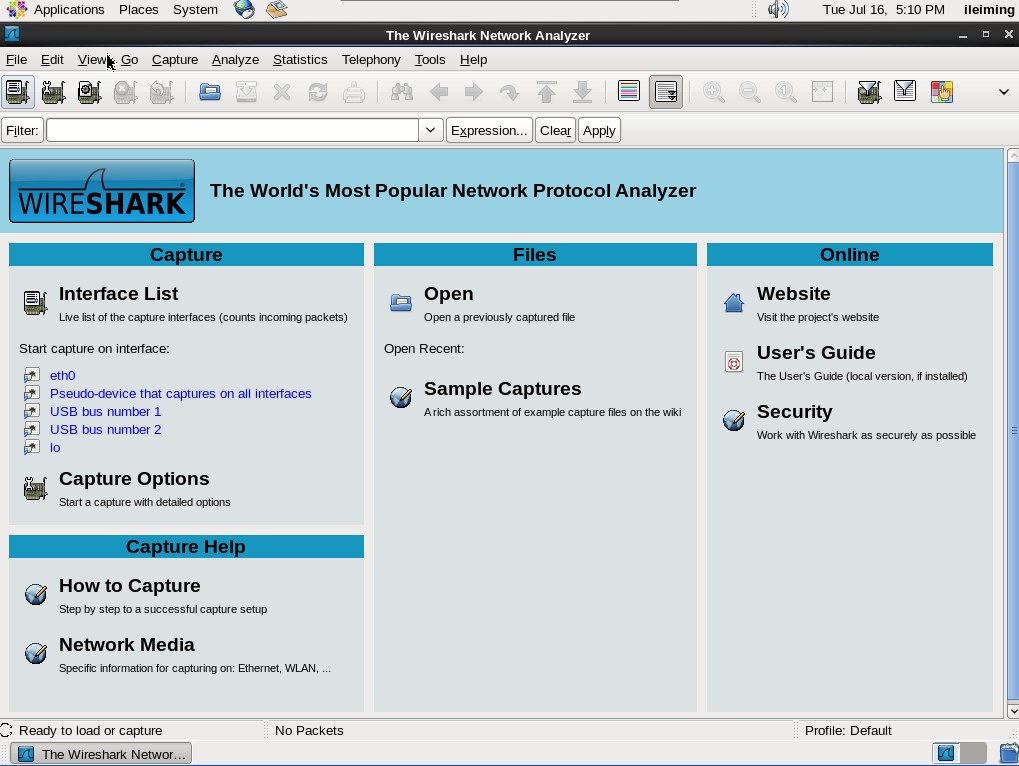The image size is (1019, 766).
Task: Open the User's Guide entry
Action: pyautogui.click(x=816, y=353)
